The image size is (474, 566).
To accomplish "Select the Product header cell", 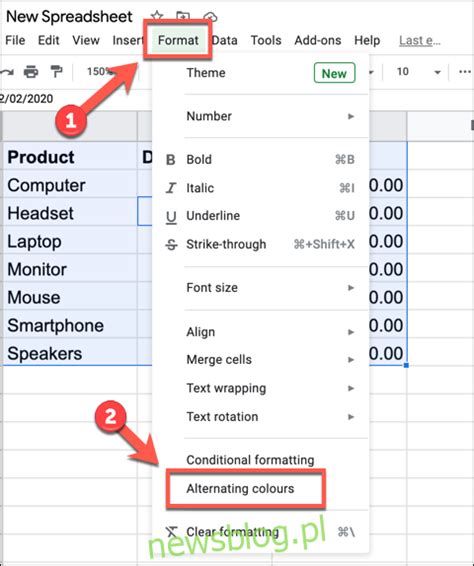I will click(x=70, y=157).
